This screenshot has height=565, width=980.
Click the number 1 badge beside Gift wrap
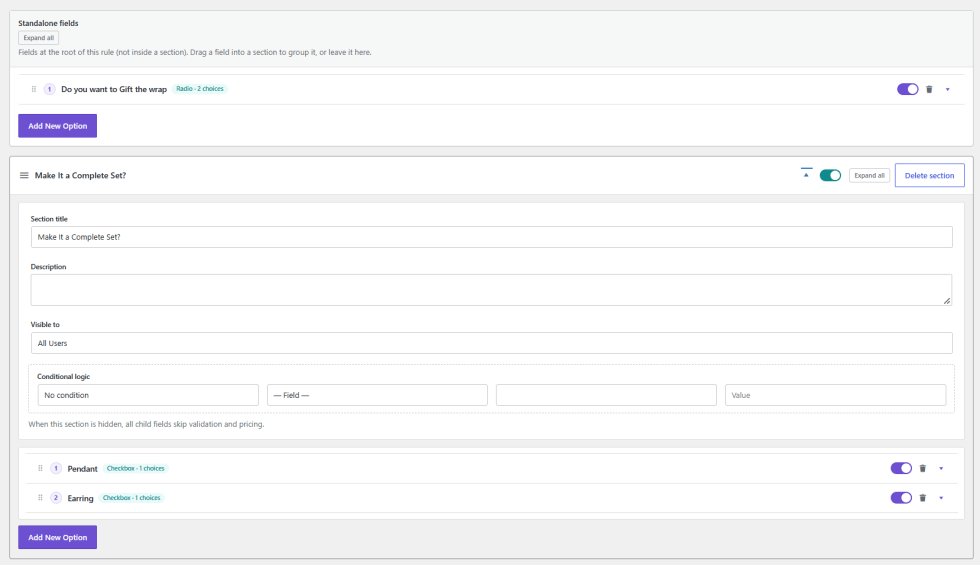click(x=49, y=89)
